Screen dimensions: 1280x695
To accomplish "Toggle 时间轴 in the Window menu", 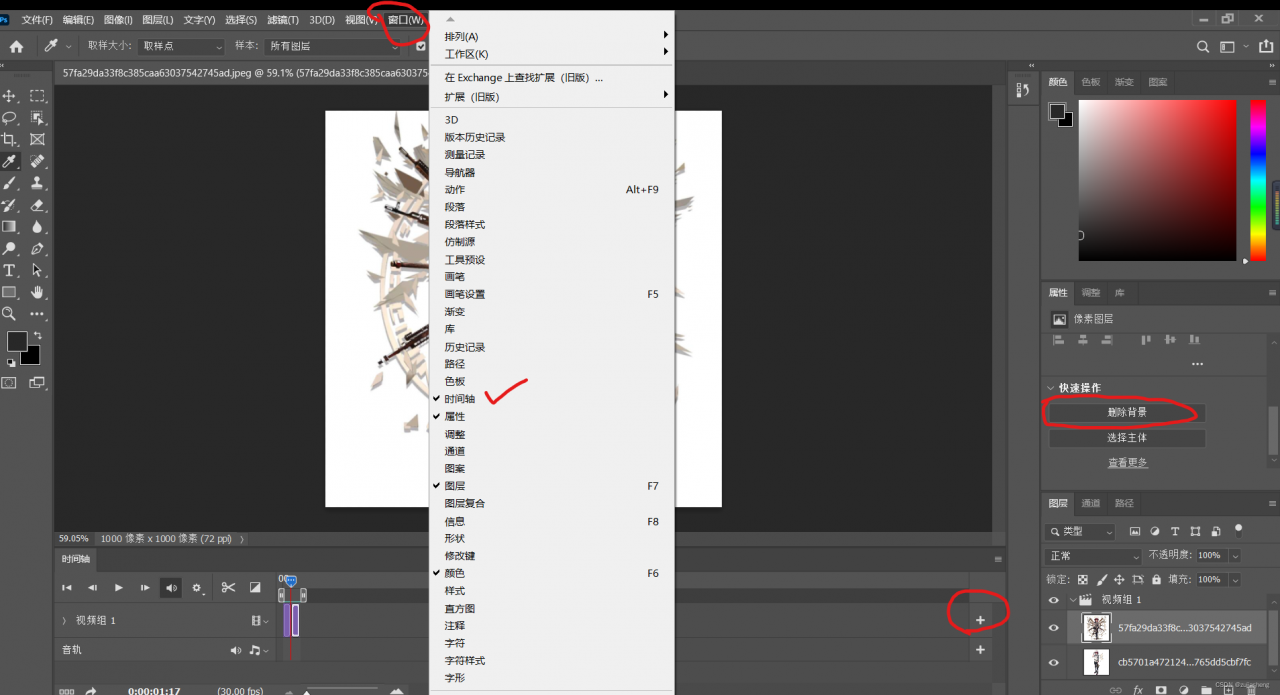I will [552, 399].
